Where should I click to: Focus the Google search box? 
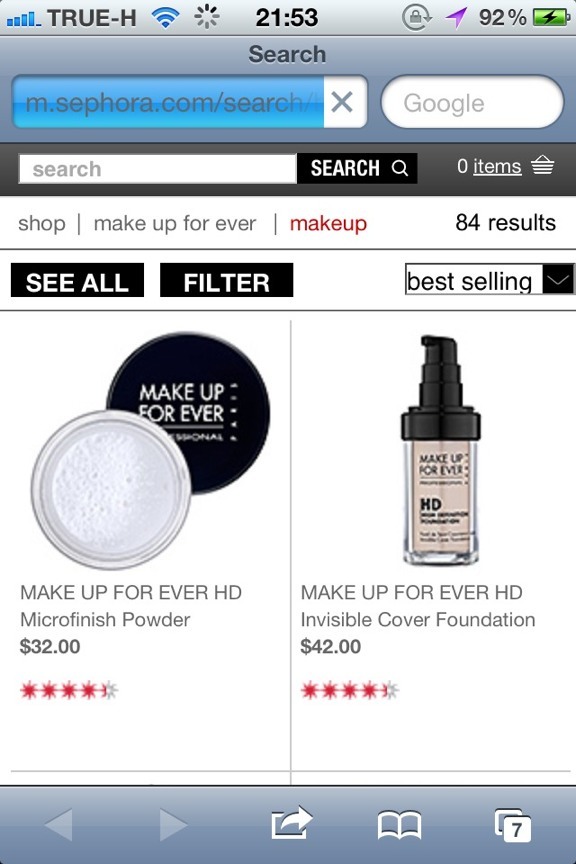pos(472,102)
